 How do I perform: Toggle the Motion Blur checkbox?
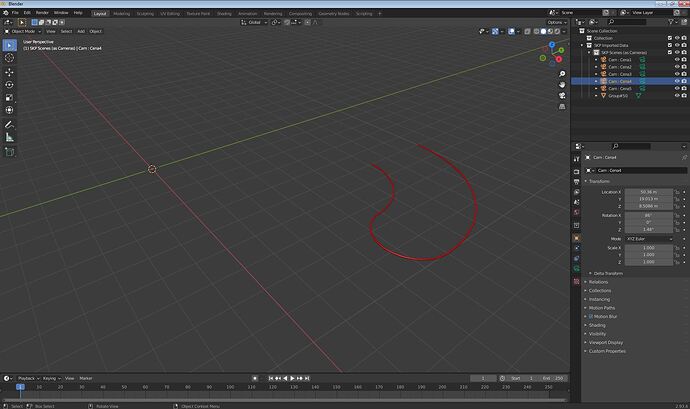(591, 317)
